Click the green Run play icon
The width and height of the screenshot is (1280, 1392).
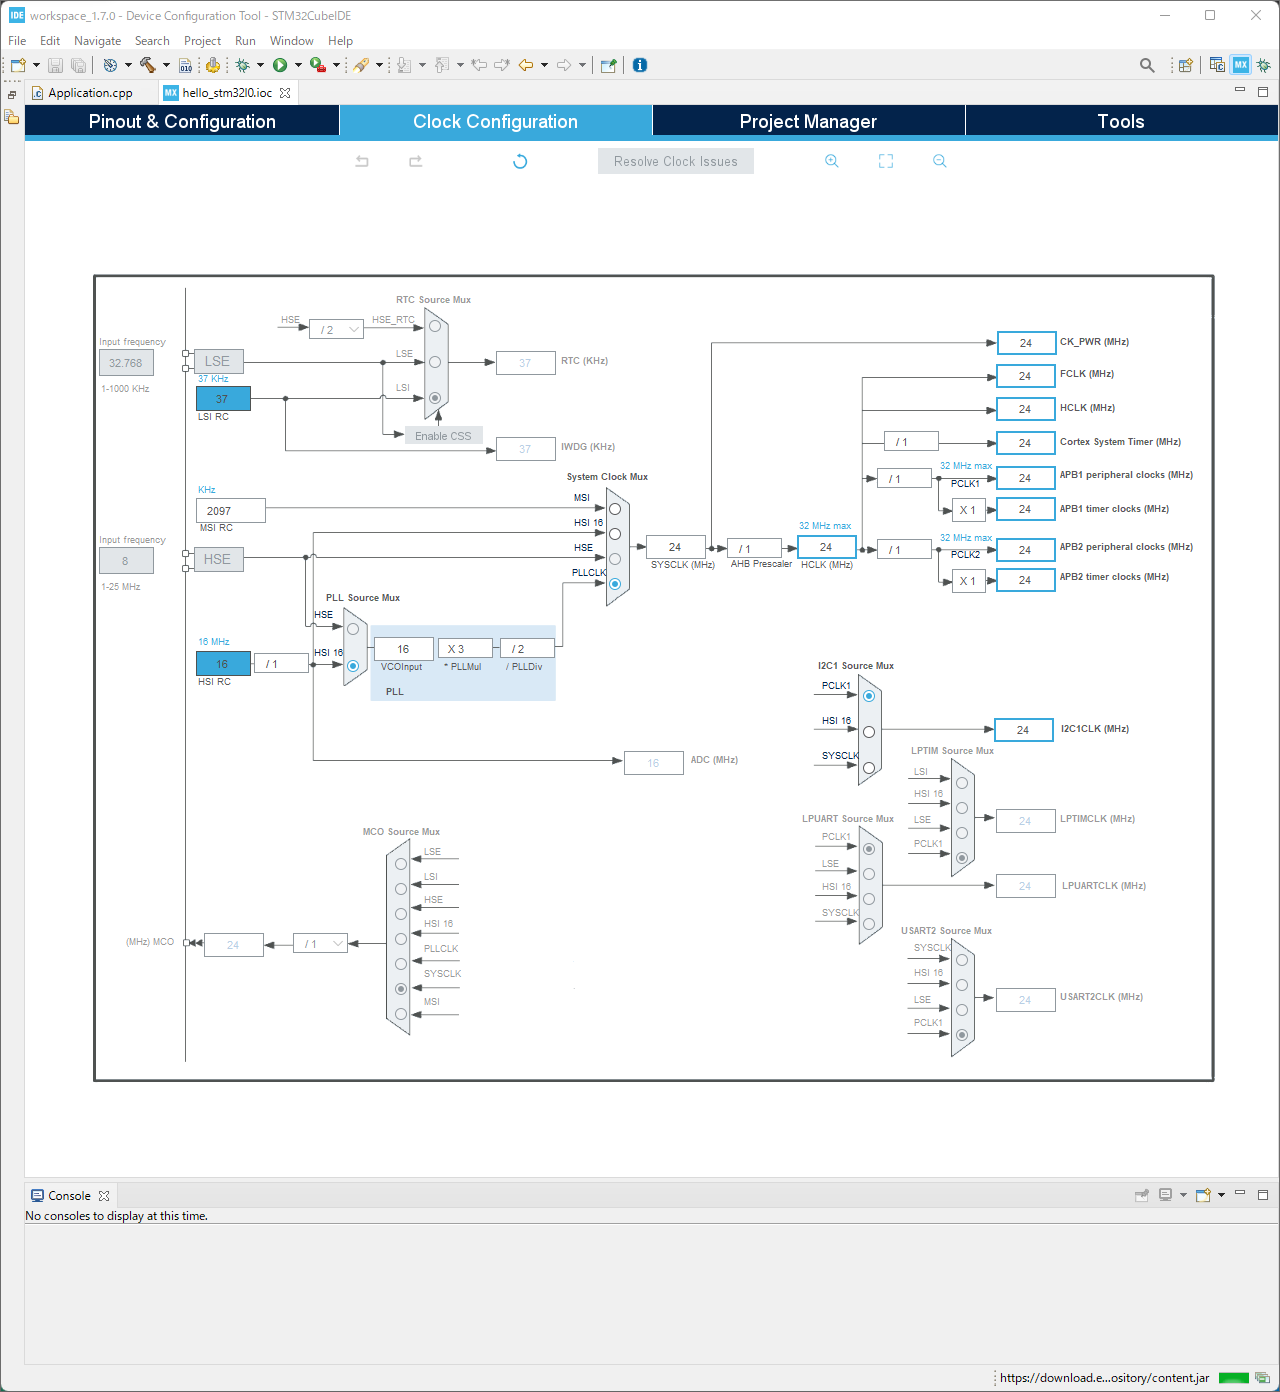tap(280, 65)
